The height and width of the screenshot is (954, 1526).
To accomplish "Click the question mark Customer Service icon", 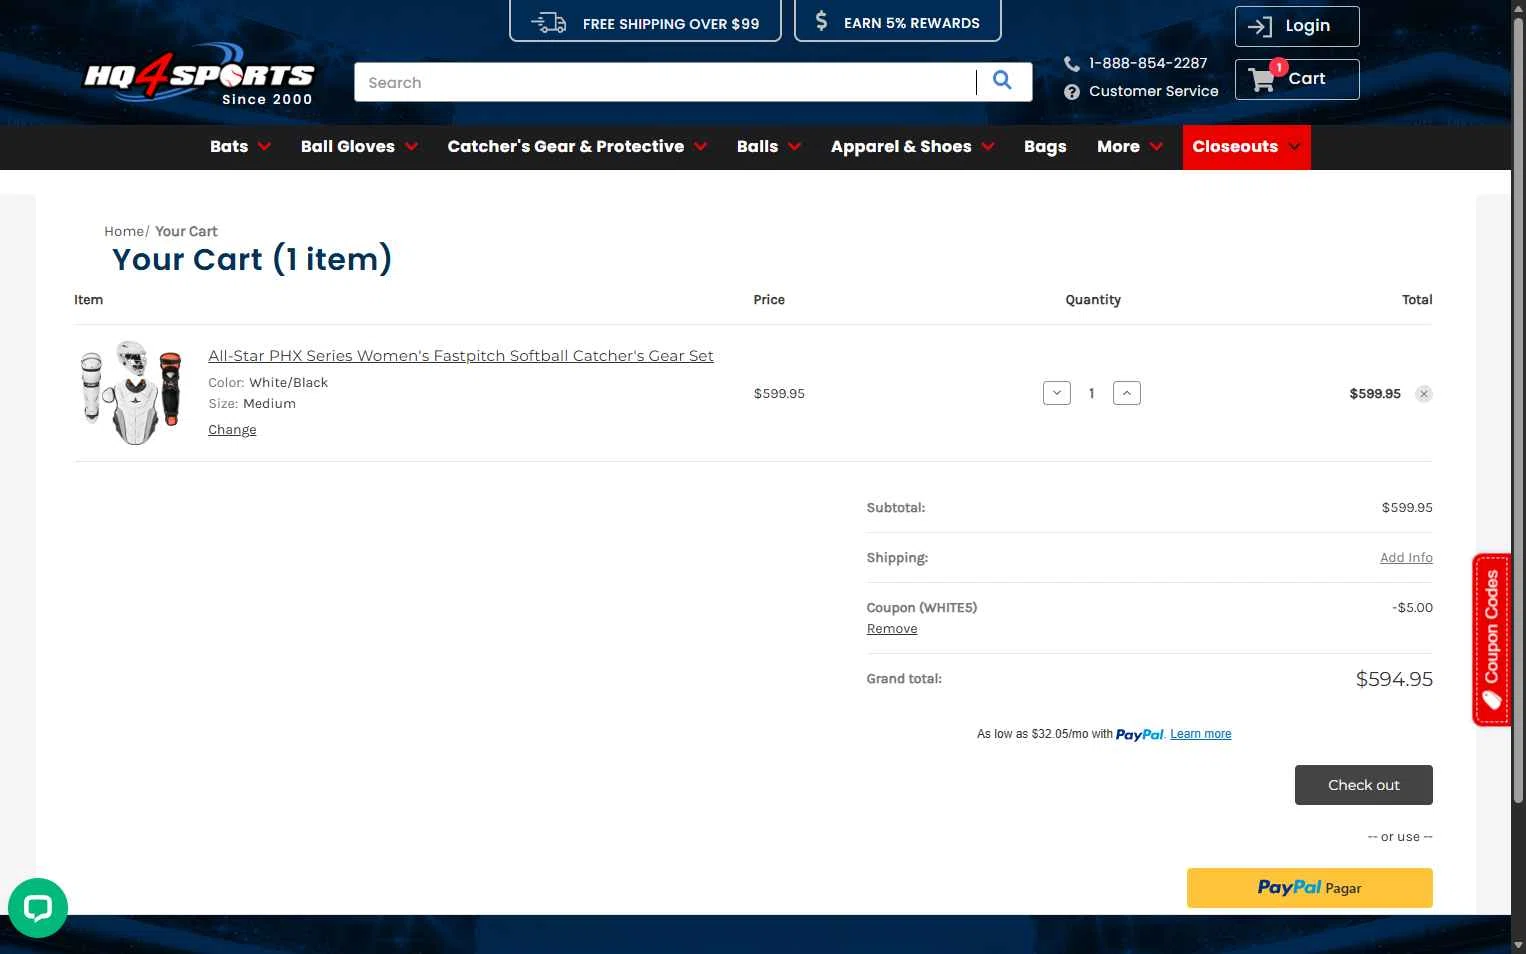I will [1071, 91].
